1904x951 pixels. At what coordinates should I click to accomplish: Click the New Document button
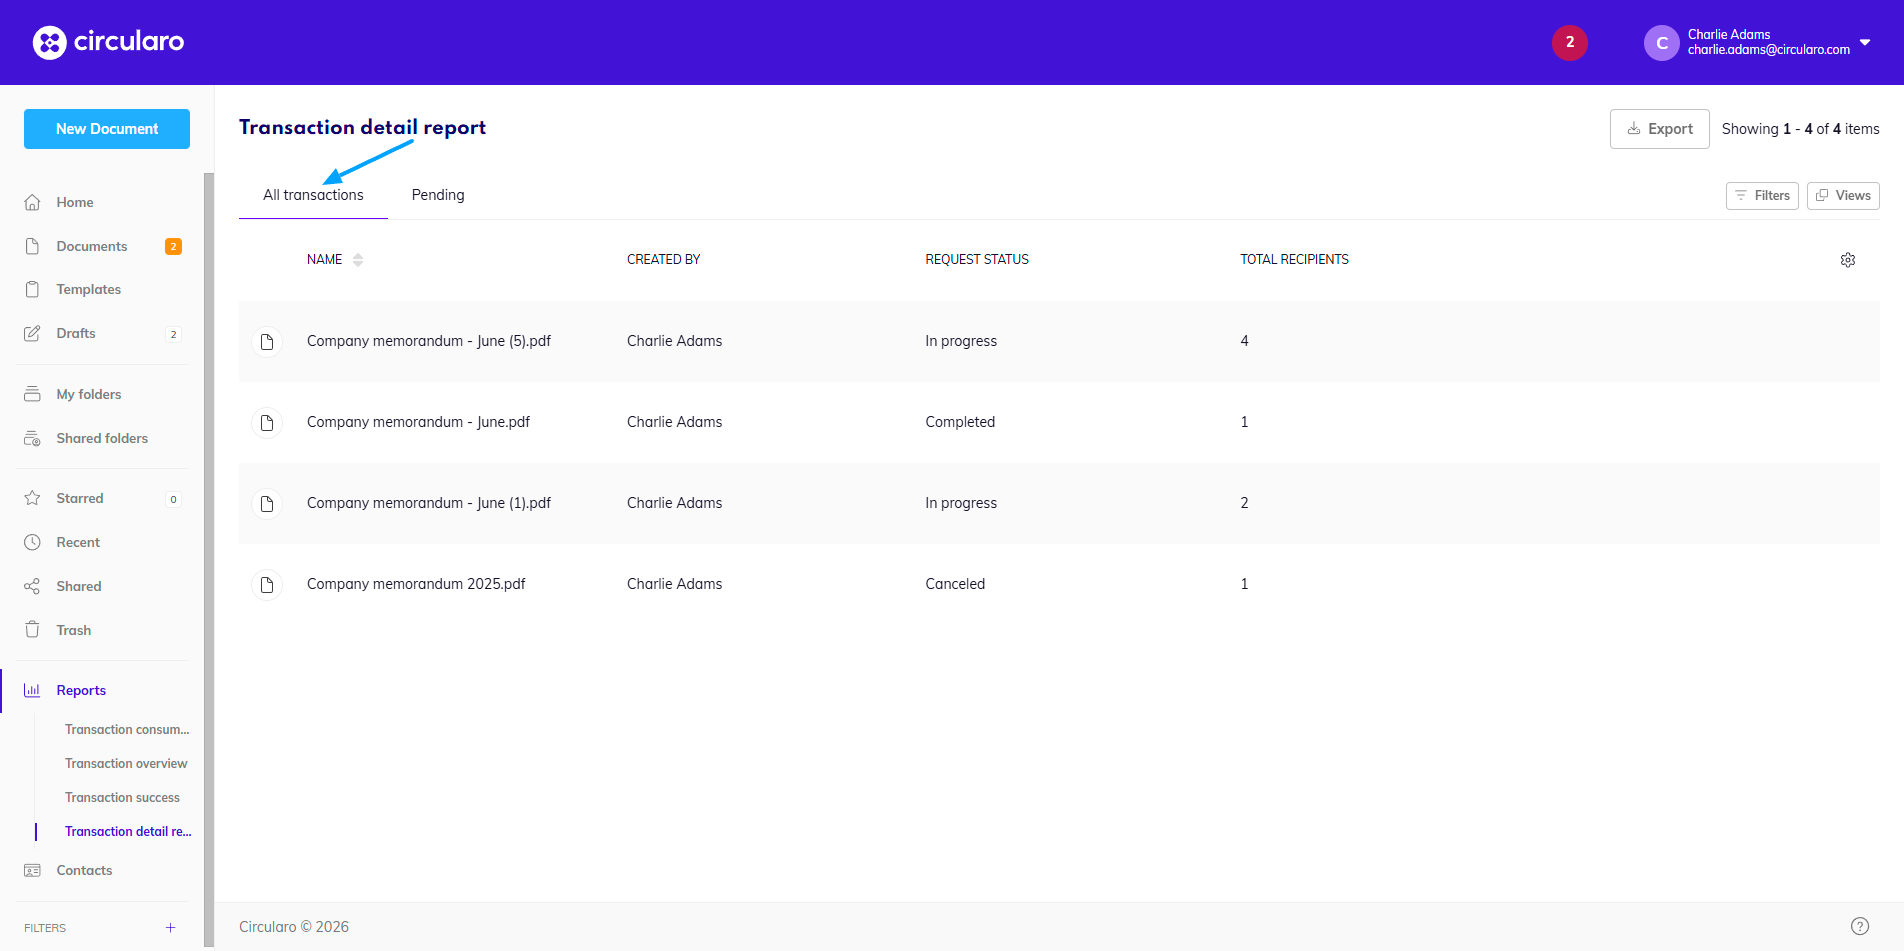coord(107,129)
